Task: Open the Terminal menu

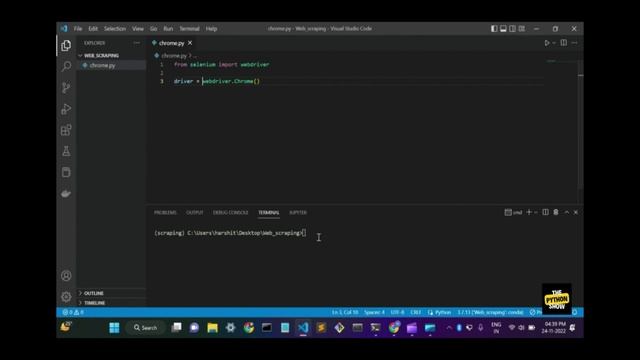Action: (x=189, y=29)
